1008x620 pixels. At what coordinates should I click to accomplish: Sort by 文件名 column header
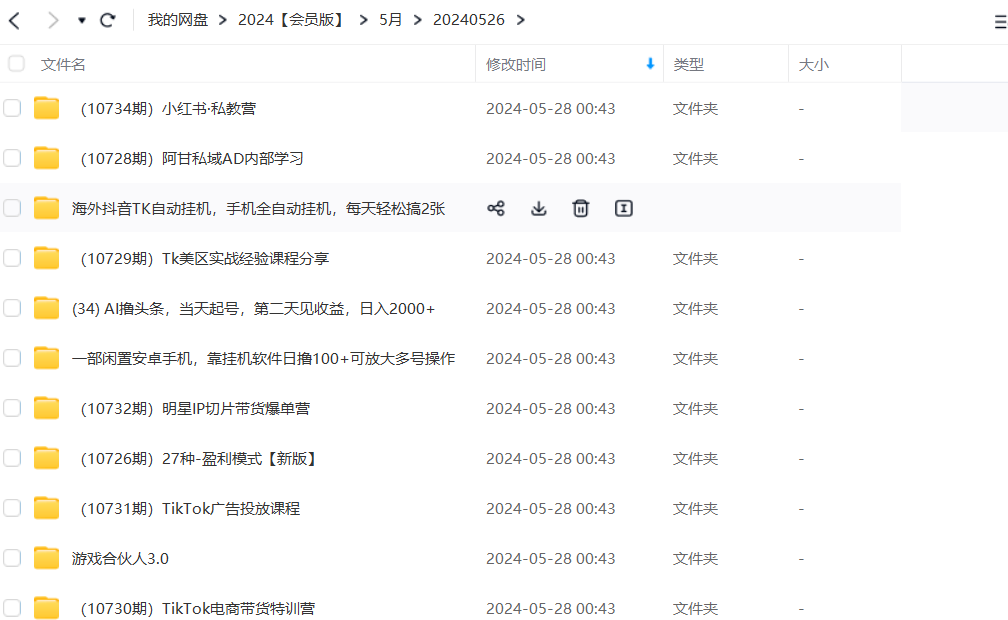63,64
